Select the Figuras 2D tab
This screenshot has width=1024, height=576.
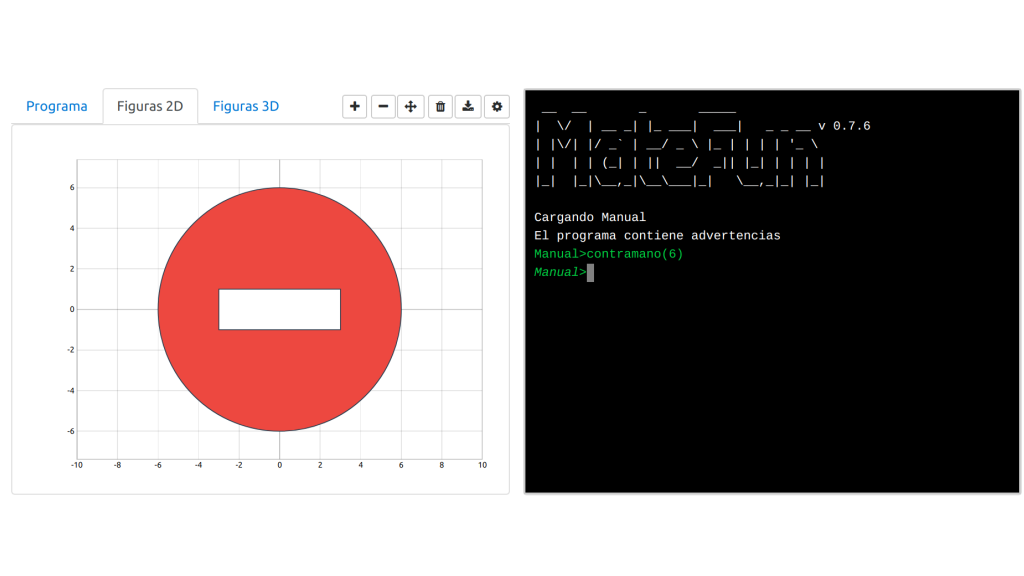[150, 106]
